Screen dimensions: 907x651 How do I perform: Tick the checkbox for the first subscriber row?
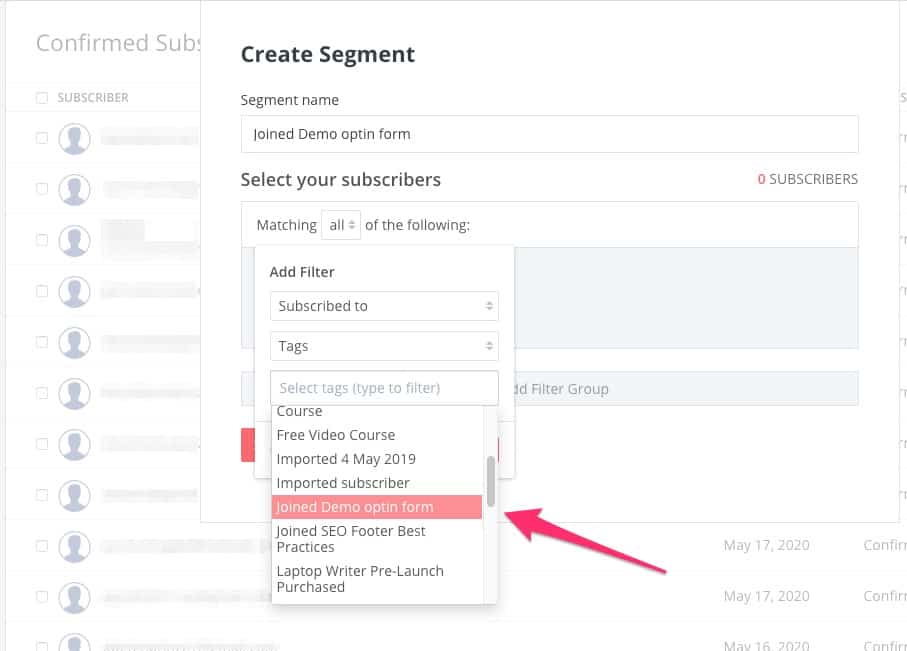(x=42, y=139)
